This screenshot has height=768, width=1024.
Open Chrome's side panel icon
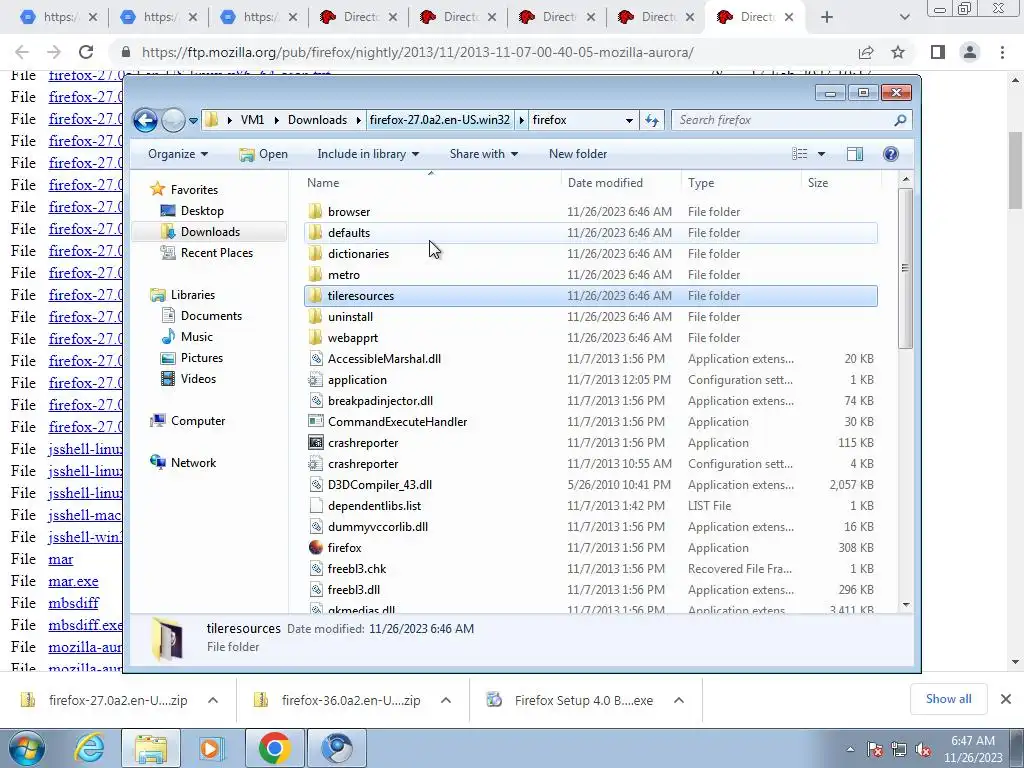tap(938, 52)
